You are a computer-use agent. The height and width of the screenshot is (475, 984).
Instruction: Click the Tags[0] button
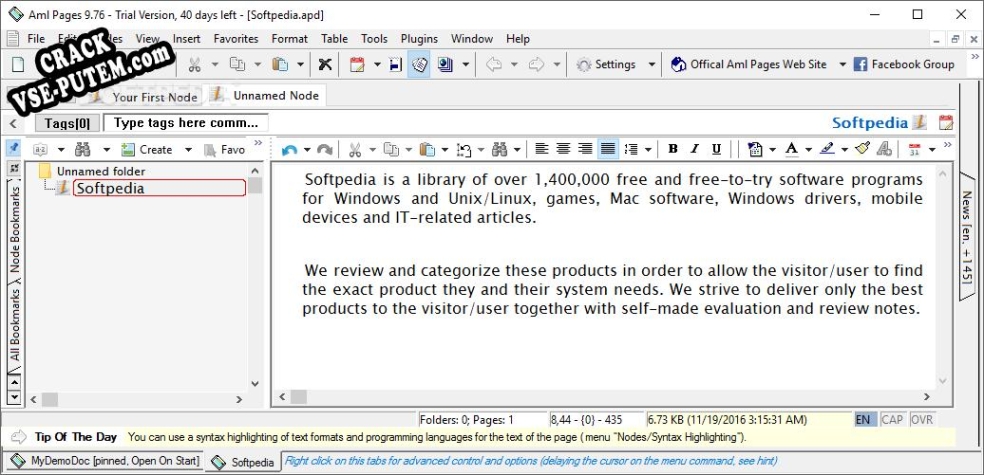tap(67, 123)
